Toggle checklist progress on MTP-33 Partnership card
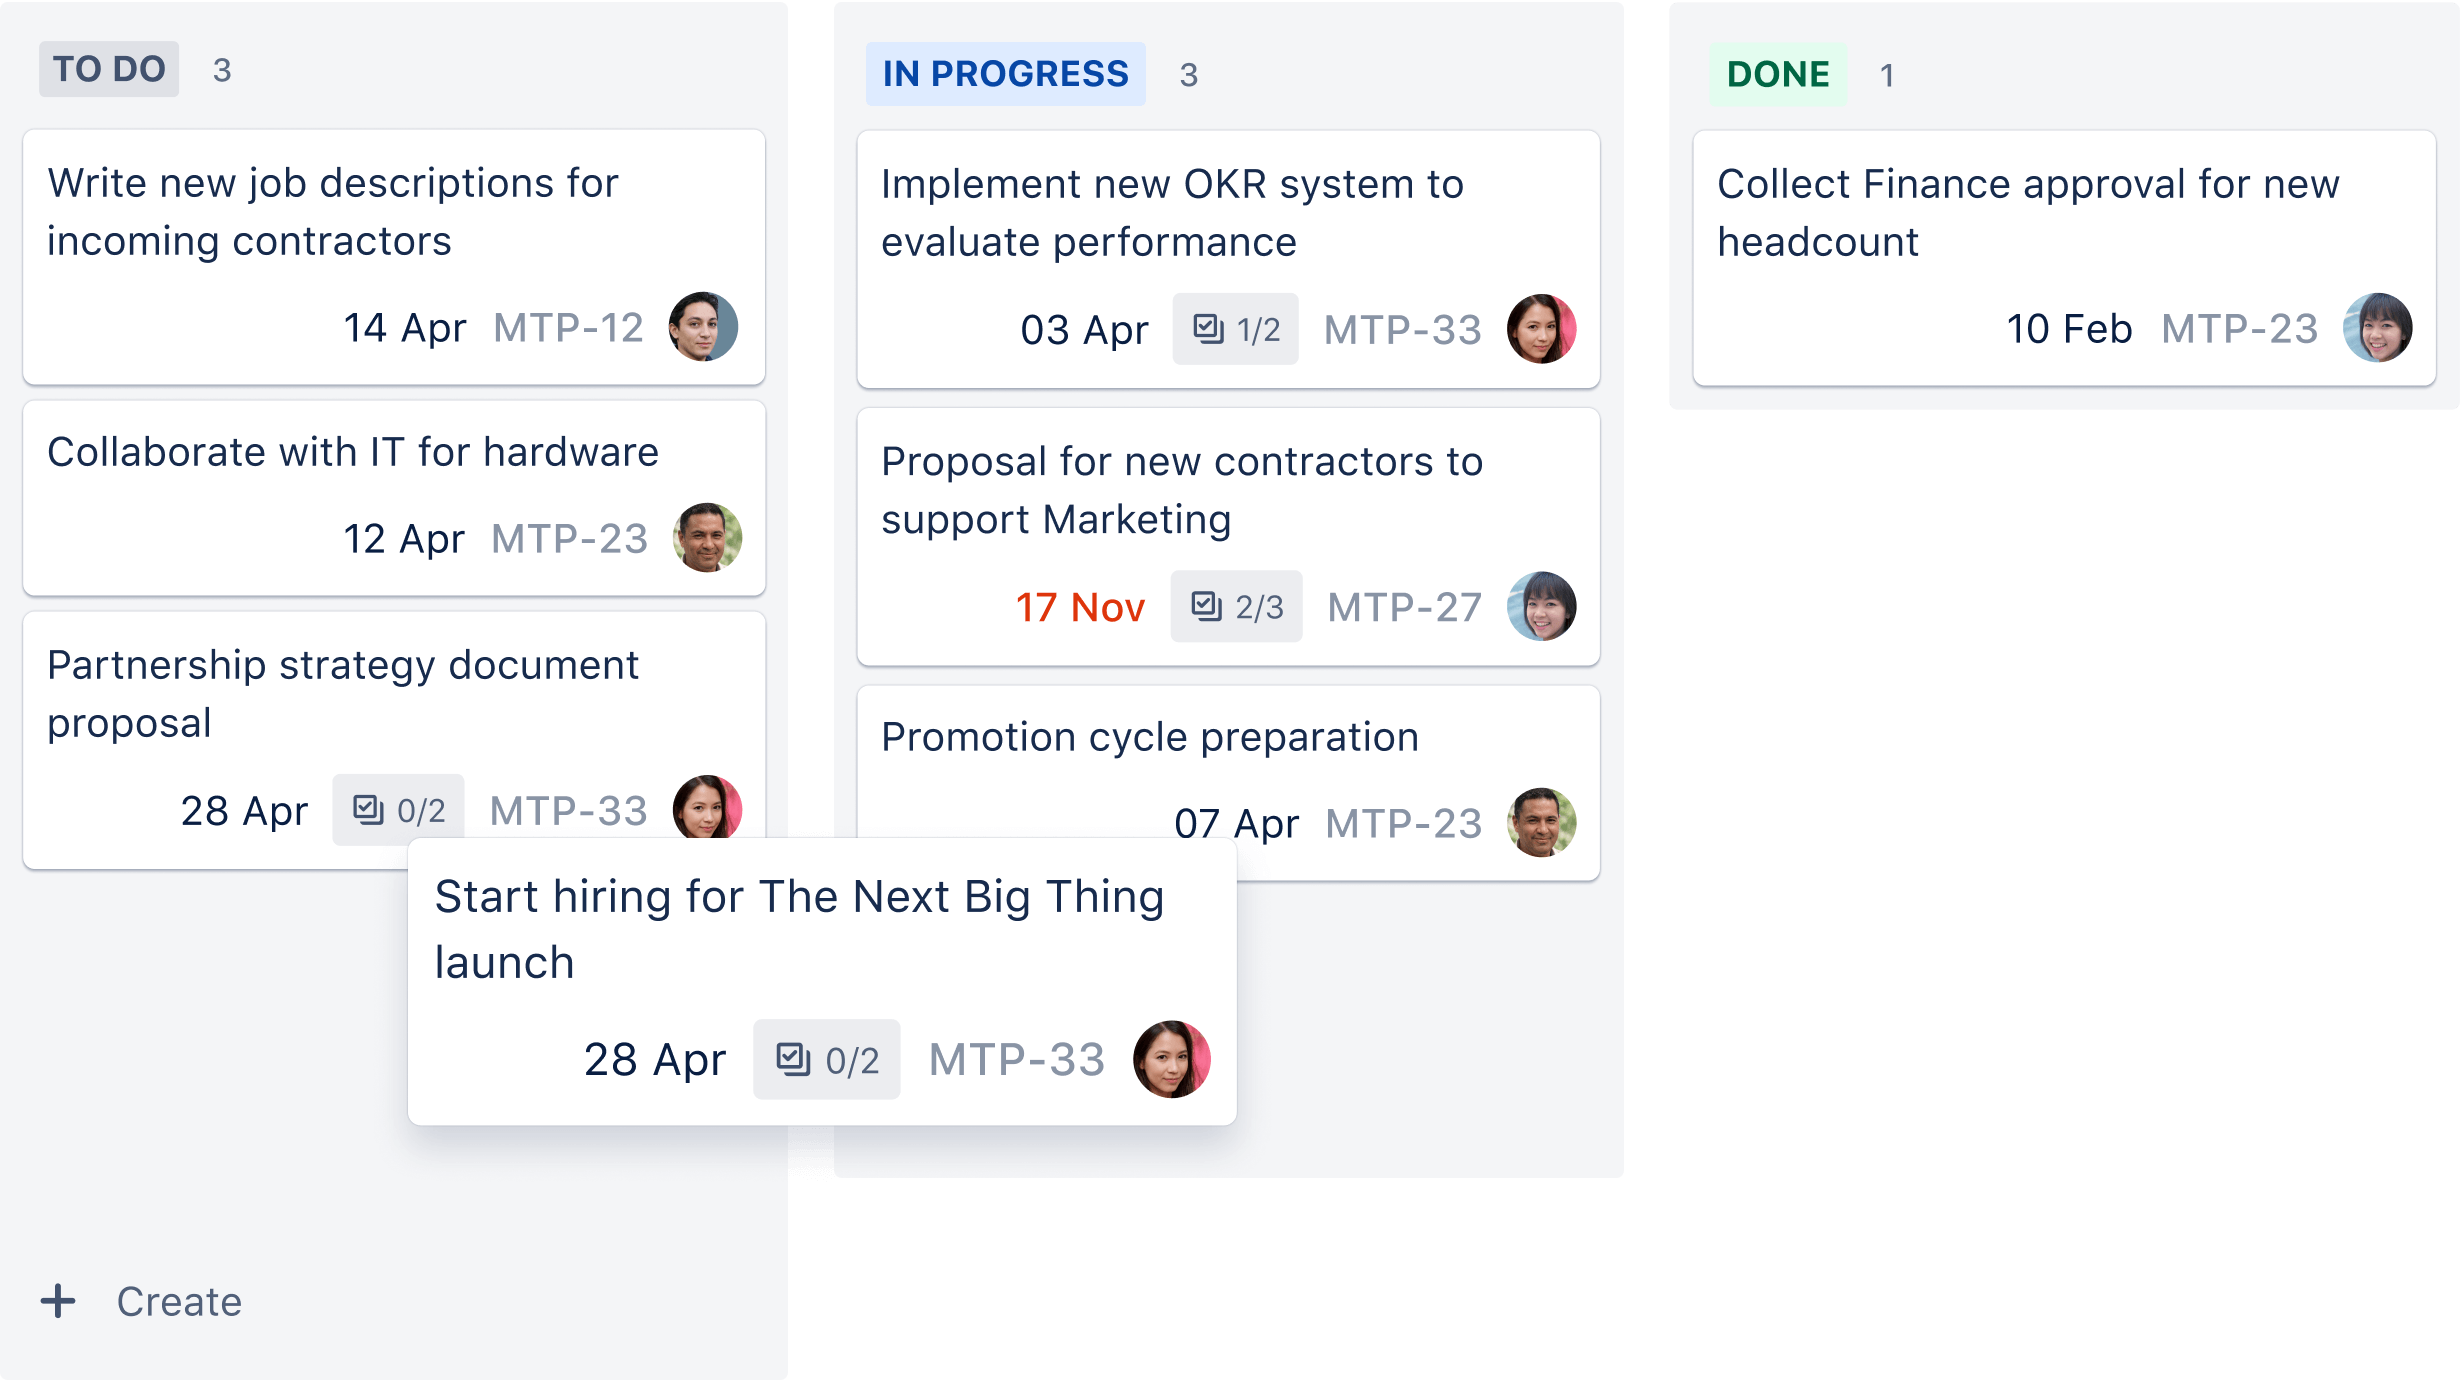The width and height of the screenshot is (2460, 1380). pyautogui.click(x=402, y=811)
